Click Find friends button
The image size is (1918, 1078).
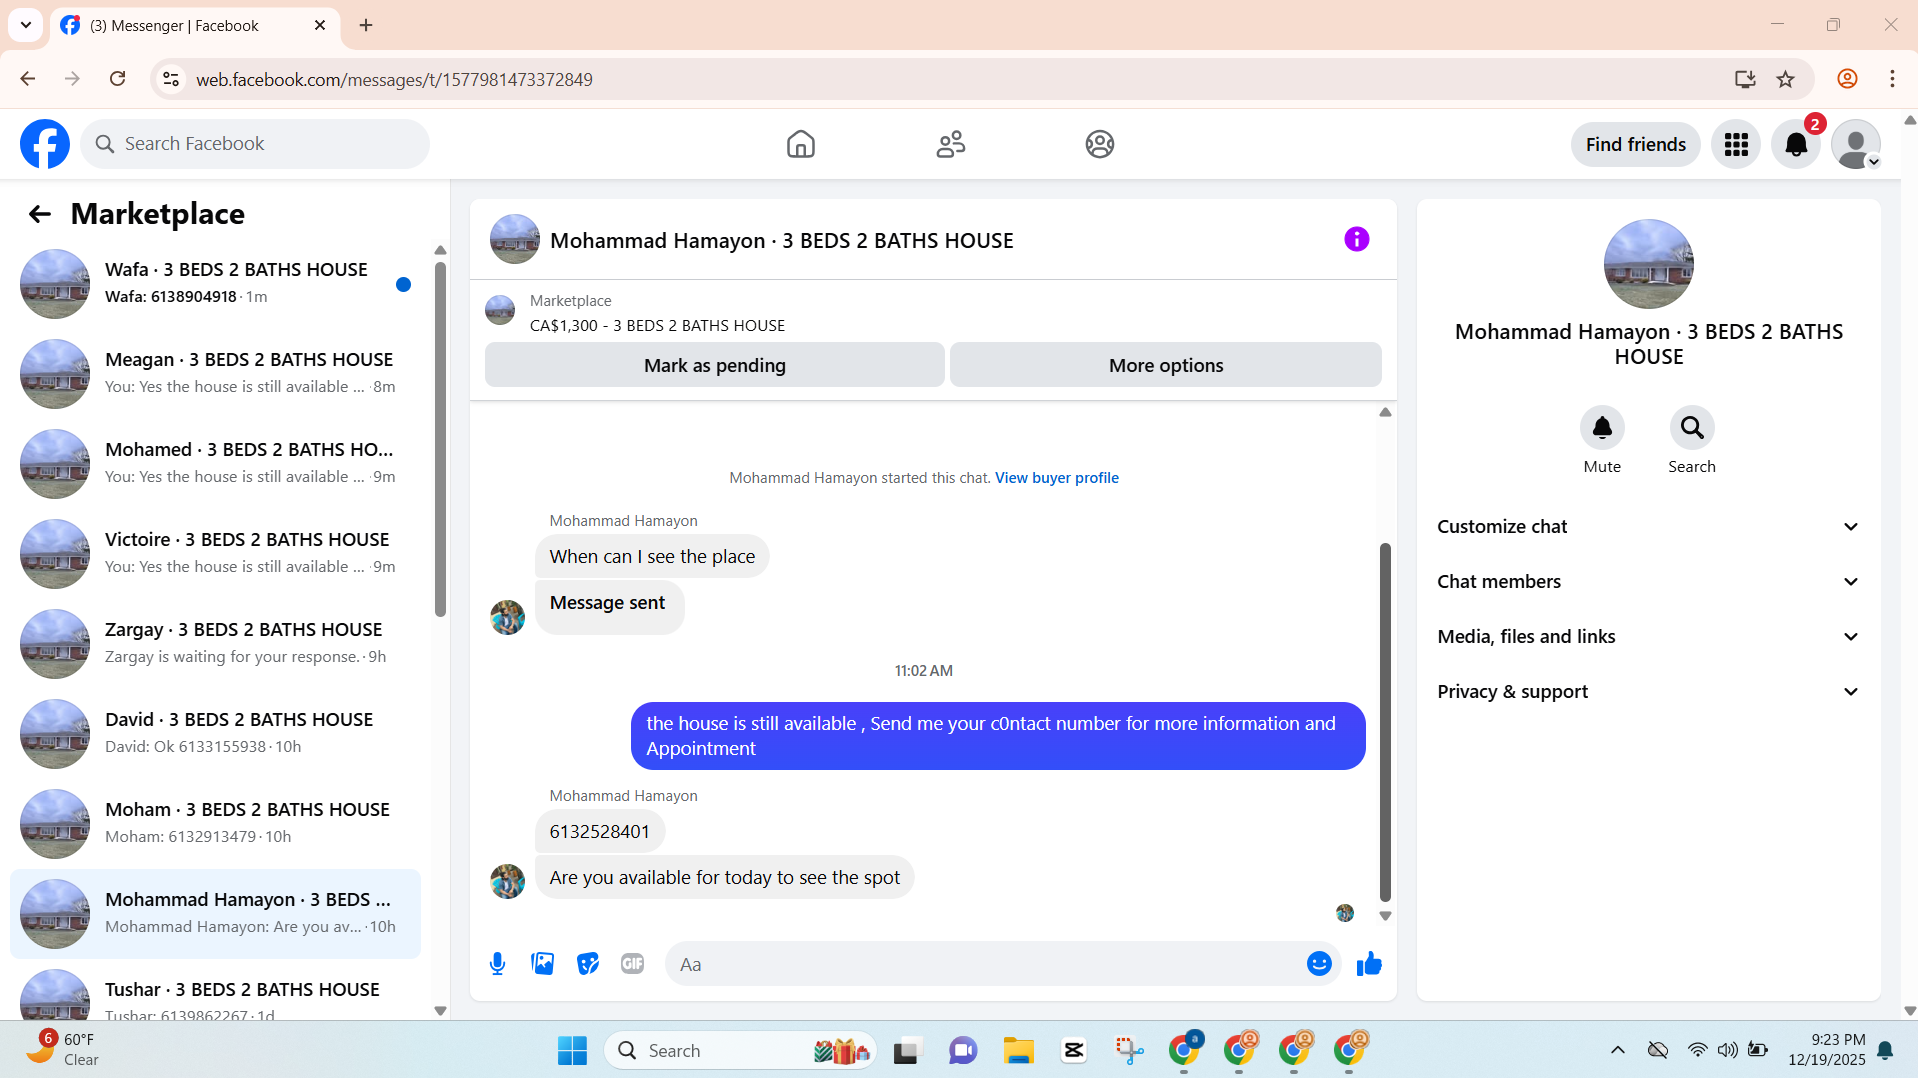click(1635, 145)
